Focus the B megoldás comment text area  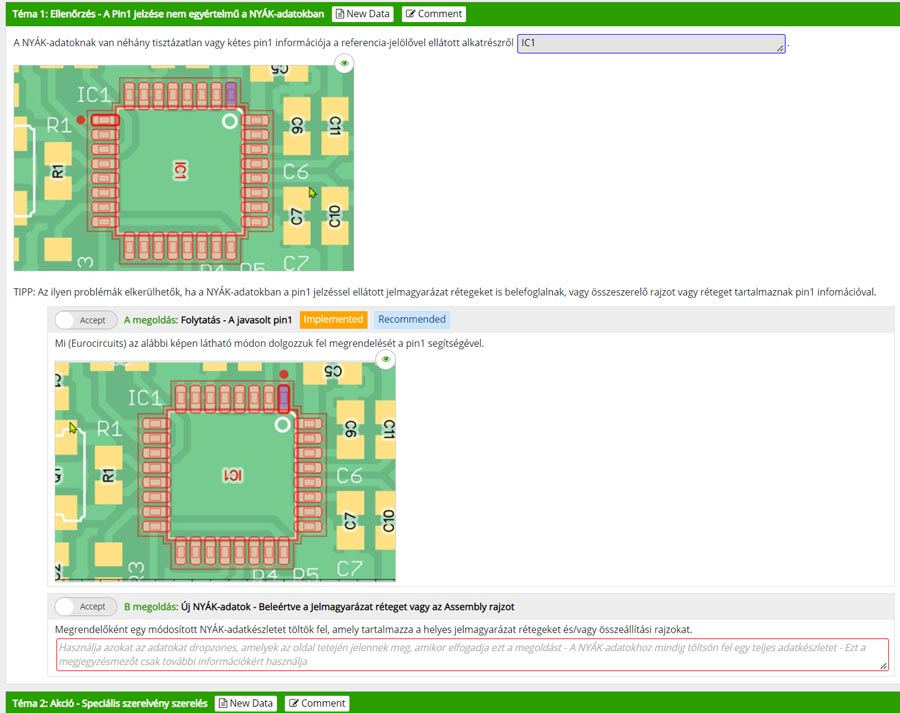(470, 654)
